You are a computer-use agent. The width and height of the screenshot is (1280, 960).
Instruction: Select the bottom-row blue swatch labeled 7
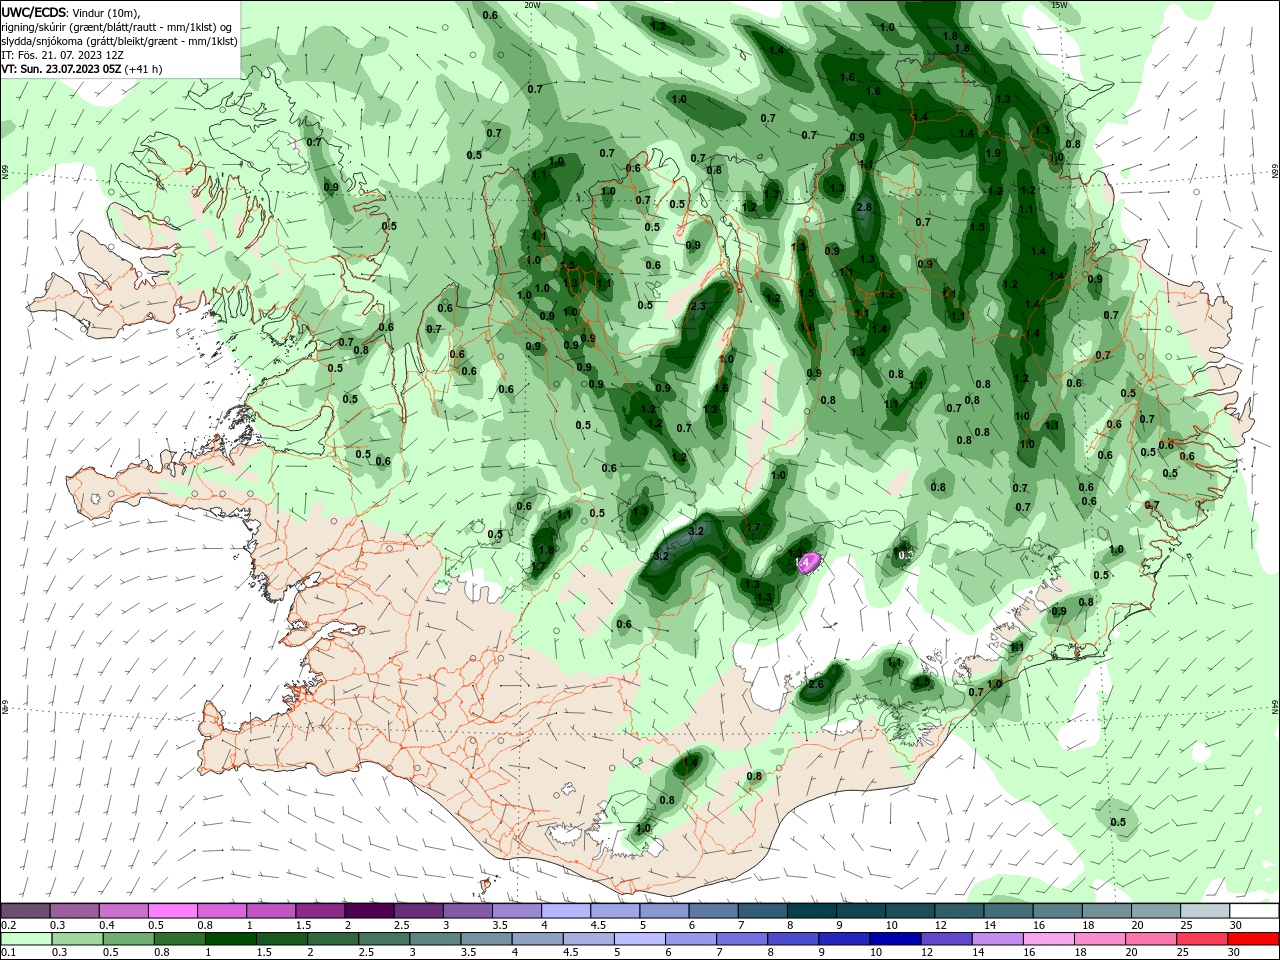(x=742, y=940)
